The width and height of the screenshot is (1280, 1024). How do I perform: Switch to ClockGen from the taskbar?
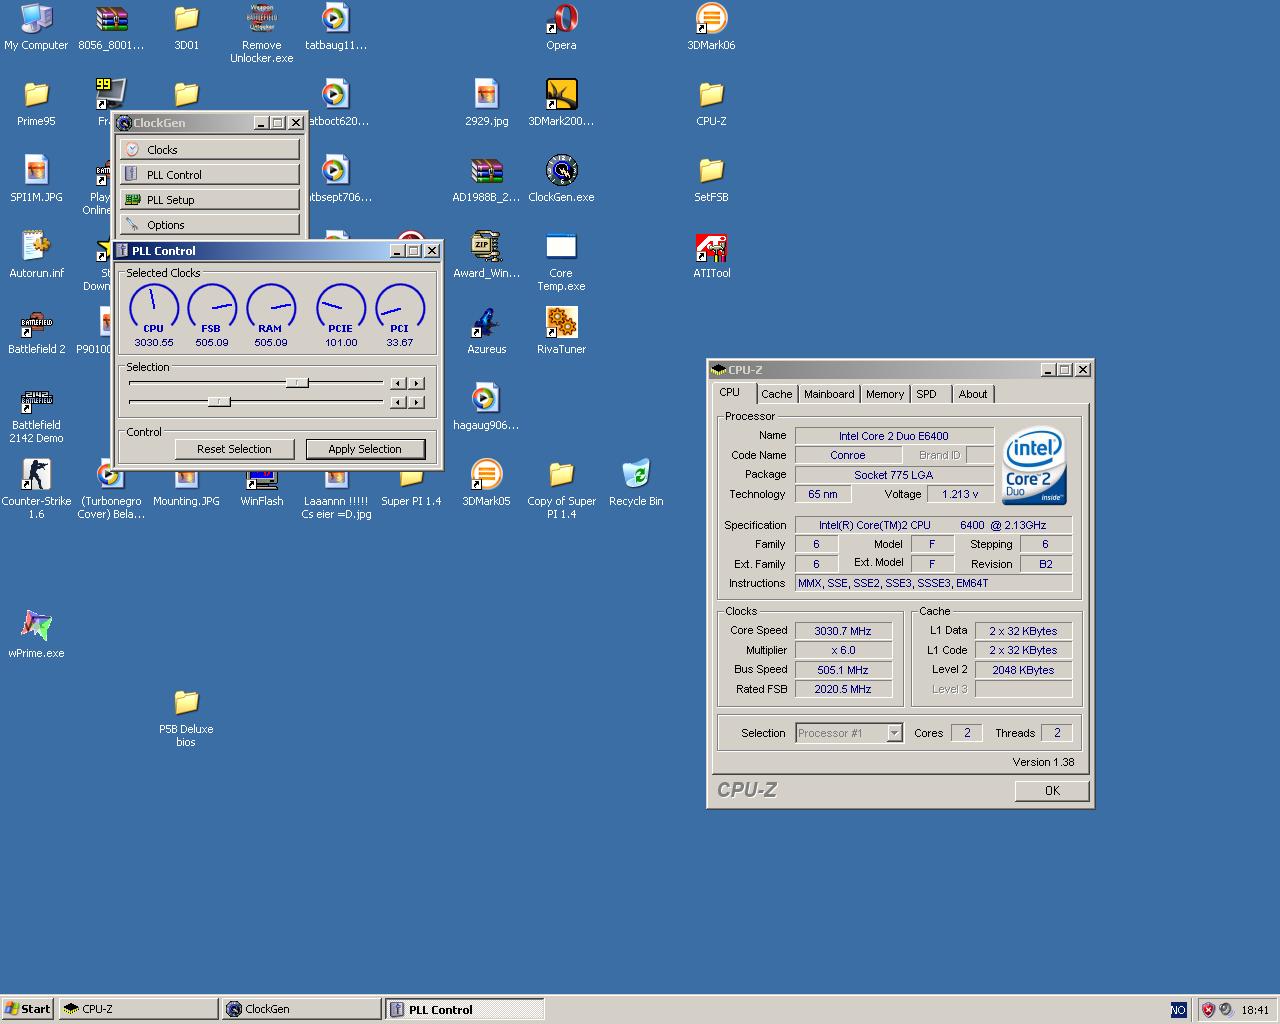click(302, 1009)
